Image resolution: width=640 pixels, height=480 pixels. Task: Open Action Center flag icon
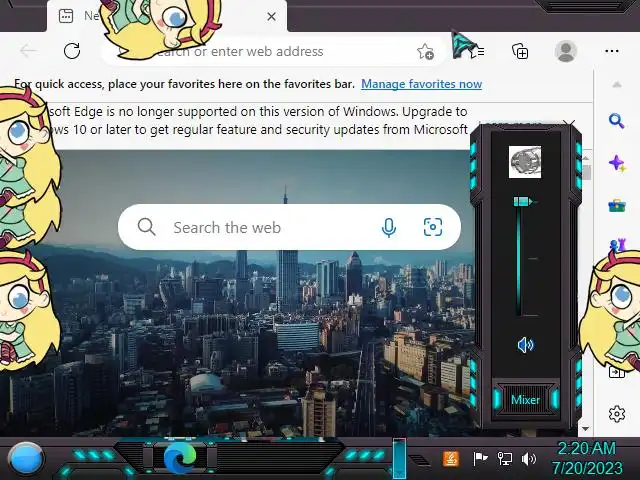pos(480,459)
